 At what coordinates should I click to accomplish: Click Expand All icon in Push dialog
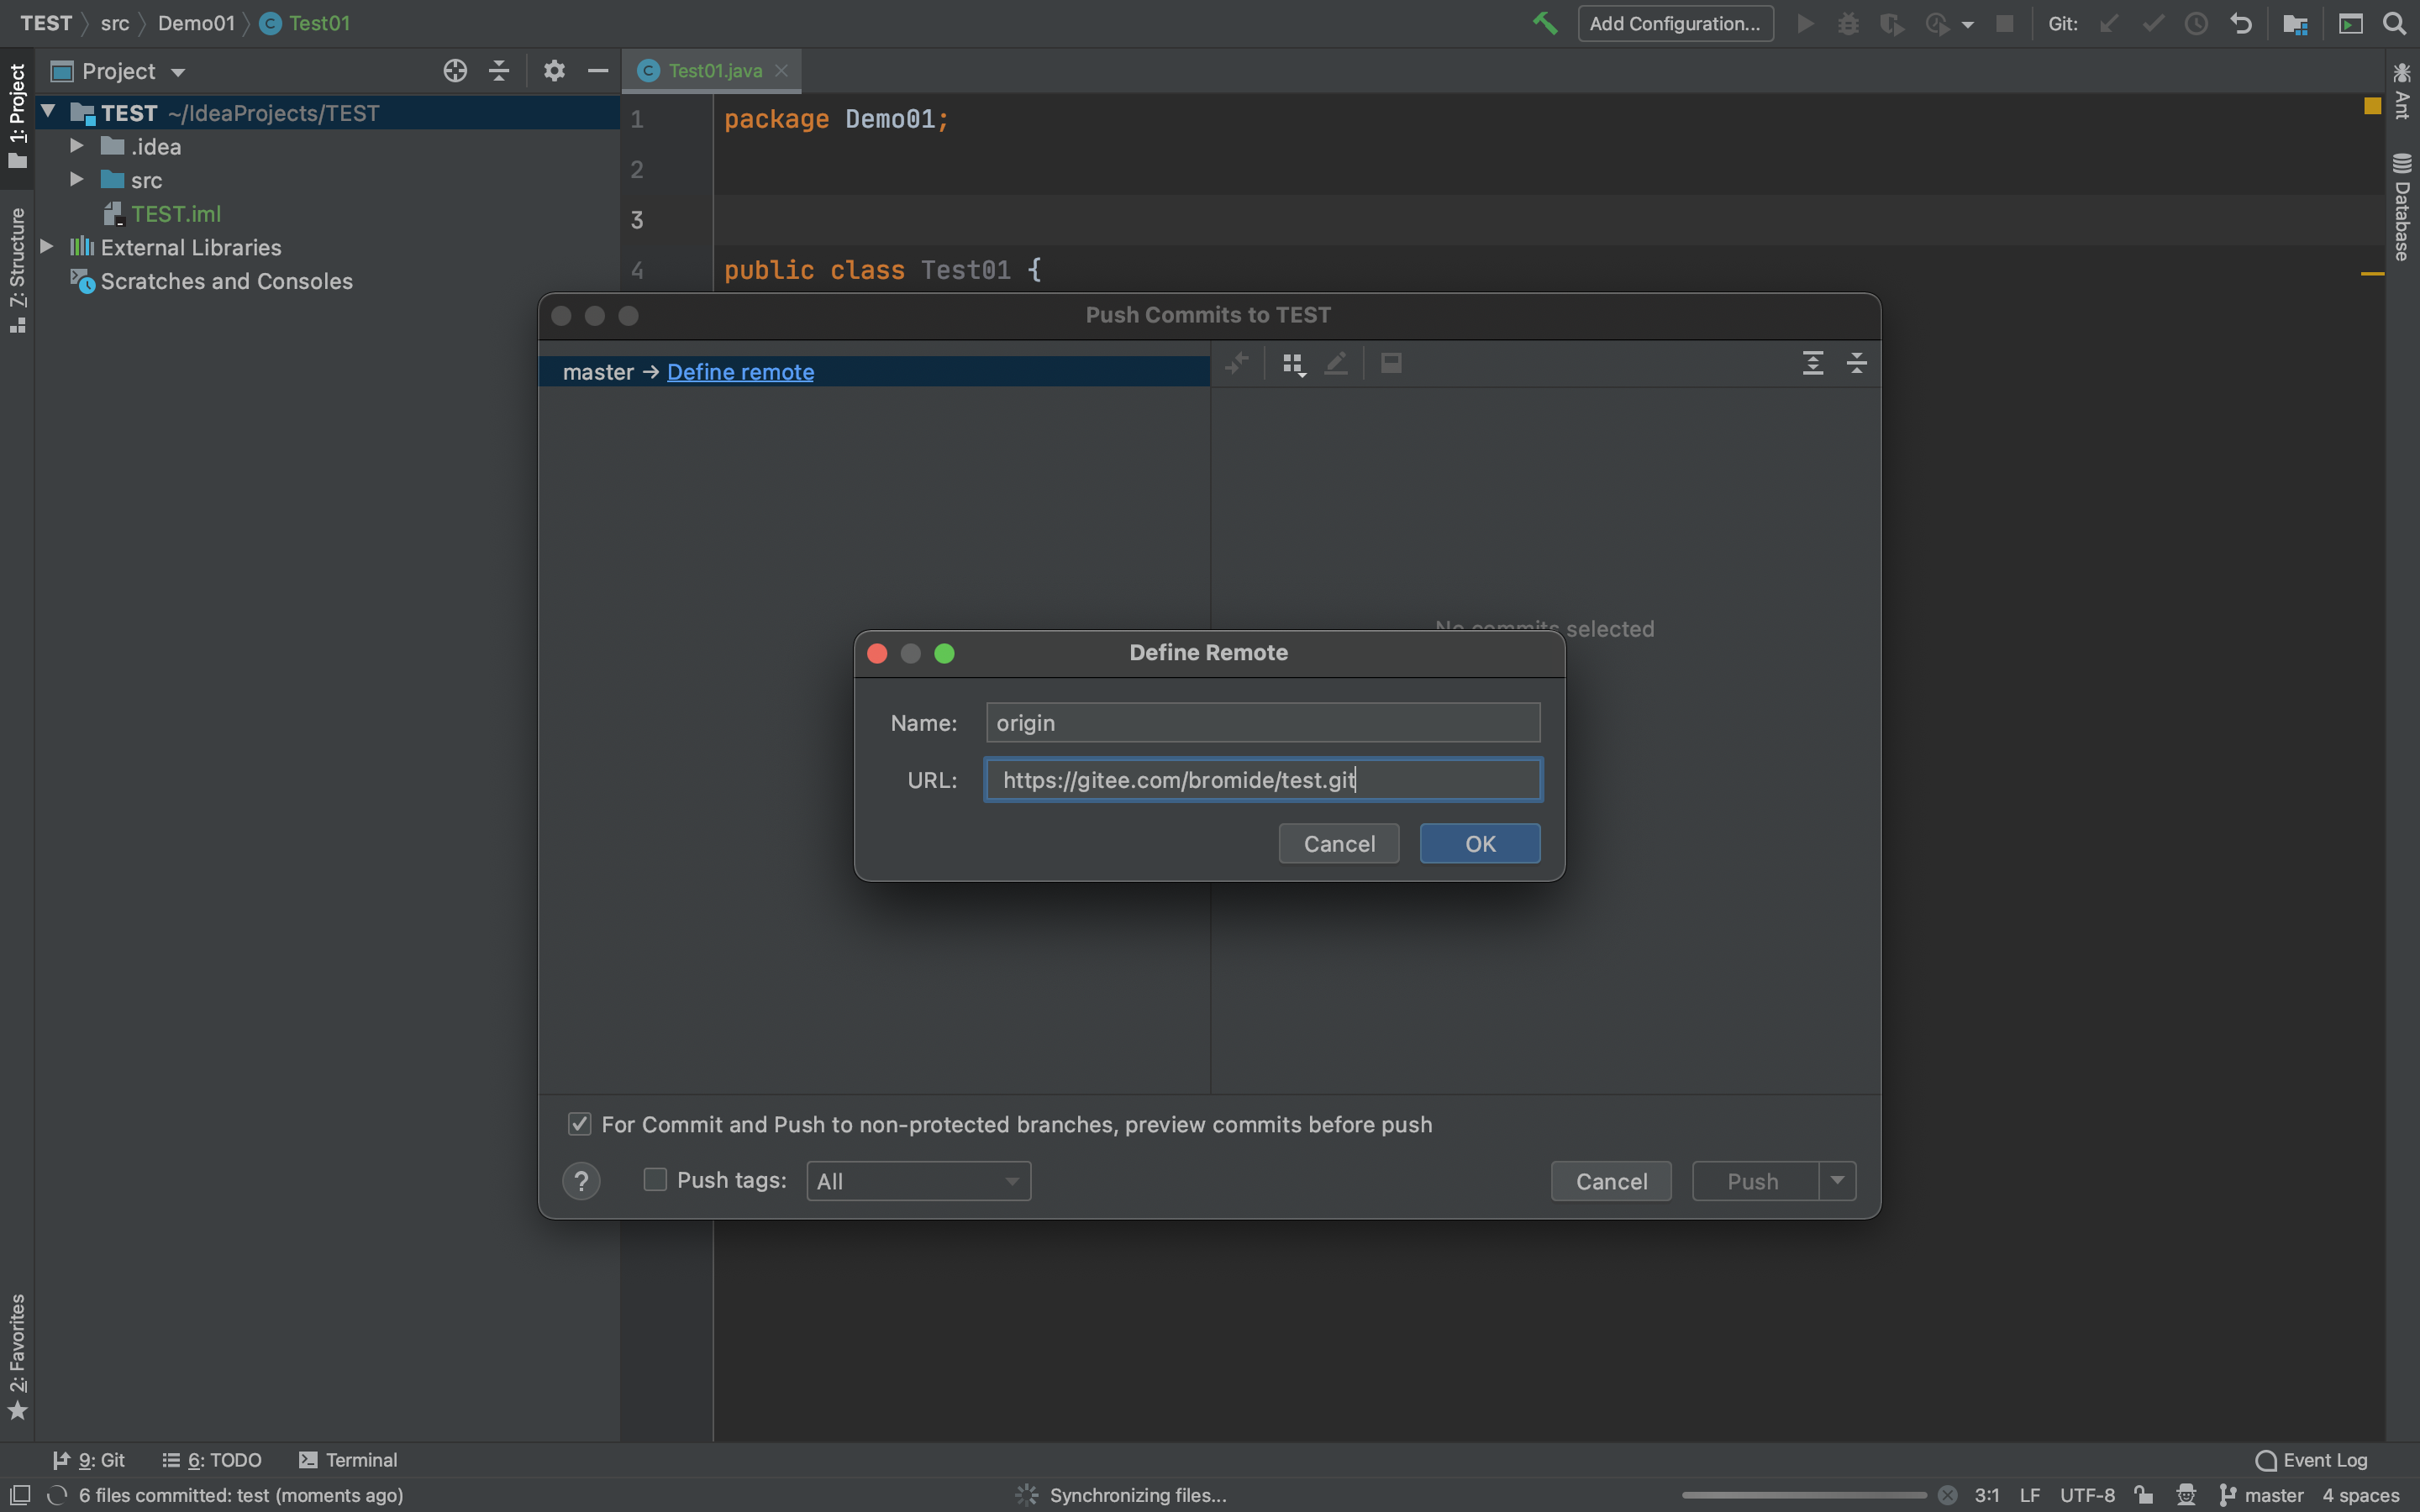[x=1812, y=363]
